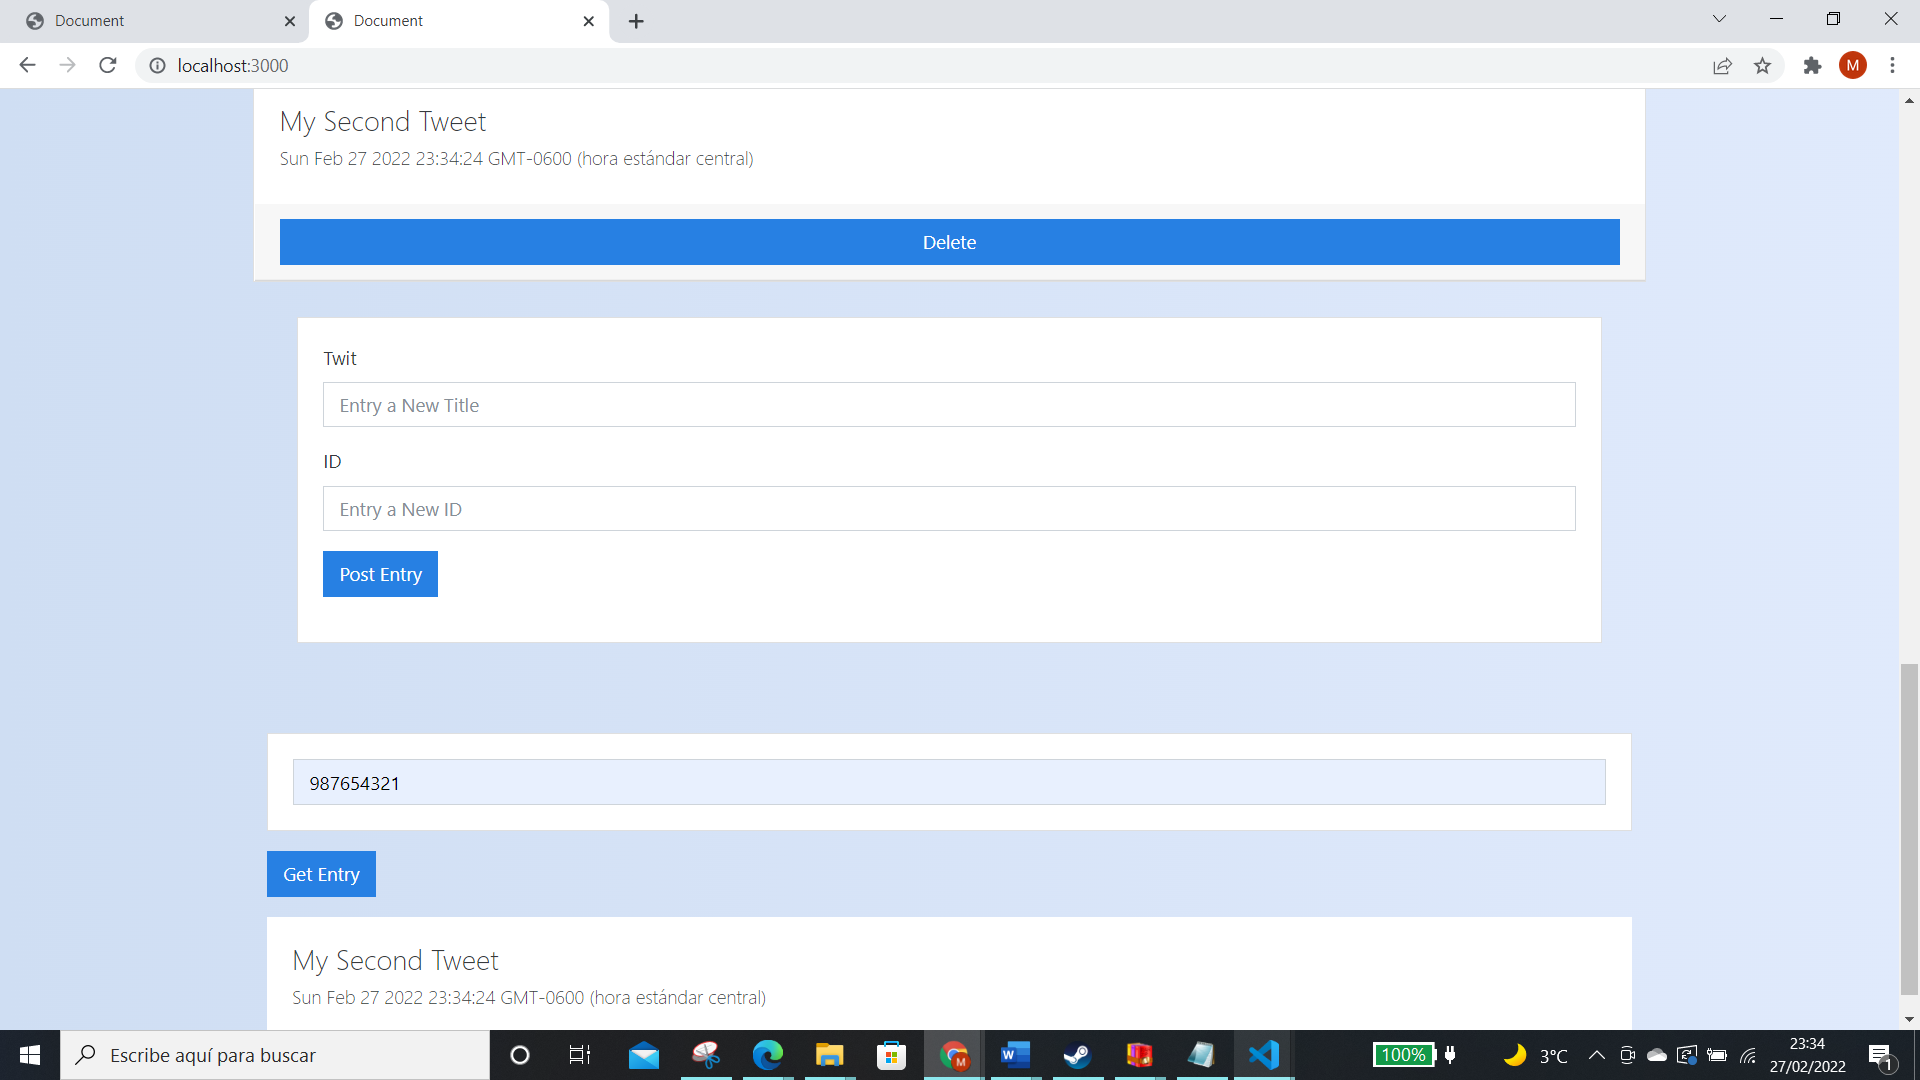
Task: Open Steam from the taskbar
Action: (x=1077, y=1055)
